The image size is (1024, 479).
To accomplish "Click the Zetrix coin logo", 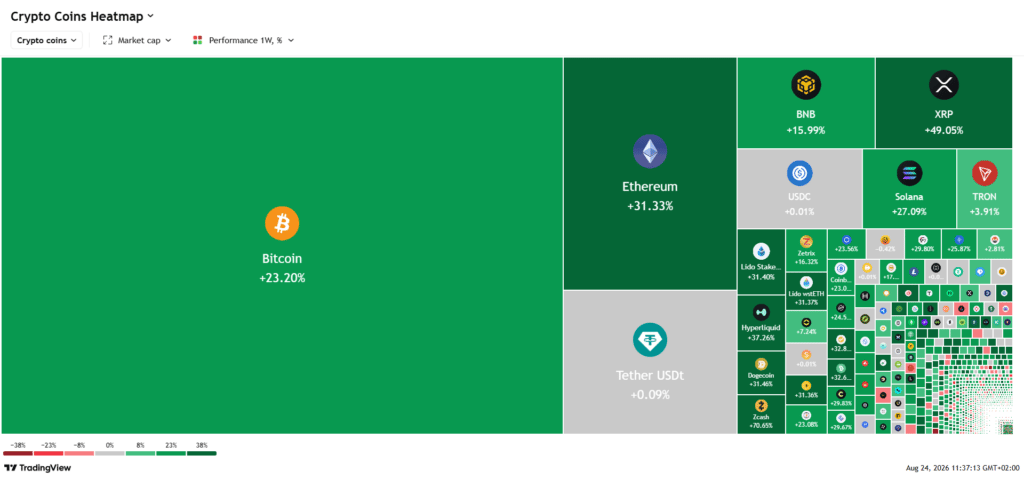I will (806, 241).
